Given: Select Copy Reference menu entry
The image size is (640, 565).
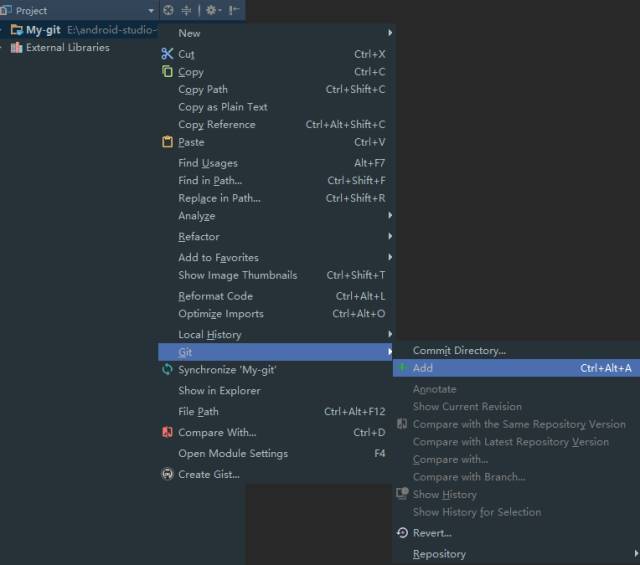Looking at the screenshot, I should coord(276,125).
